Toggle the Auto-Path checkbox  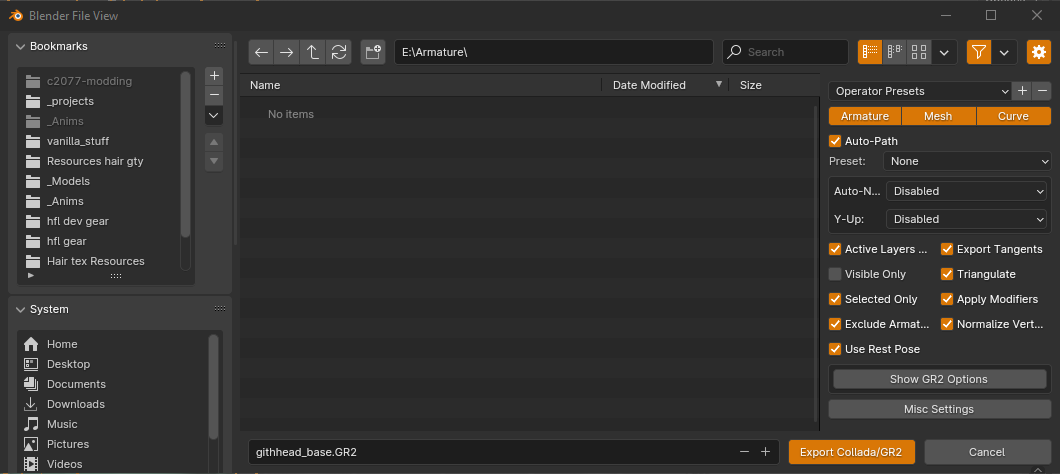835,141
